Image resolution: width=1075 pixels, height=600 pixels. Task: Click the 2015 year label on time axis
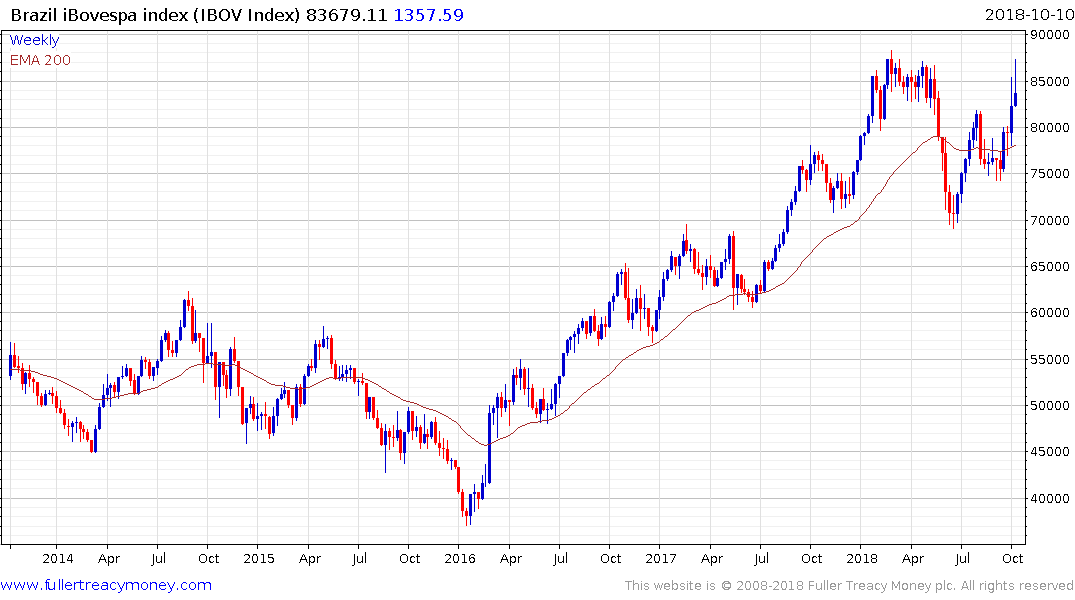[258, 559]
